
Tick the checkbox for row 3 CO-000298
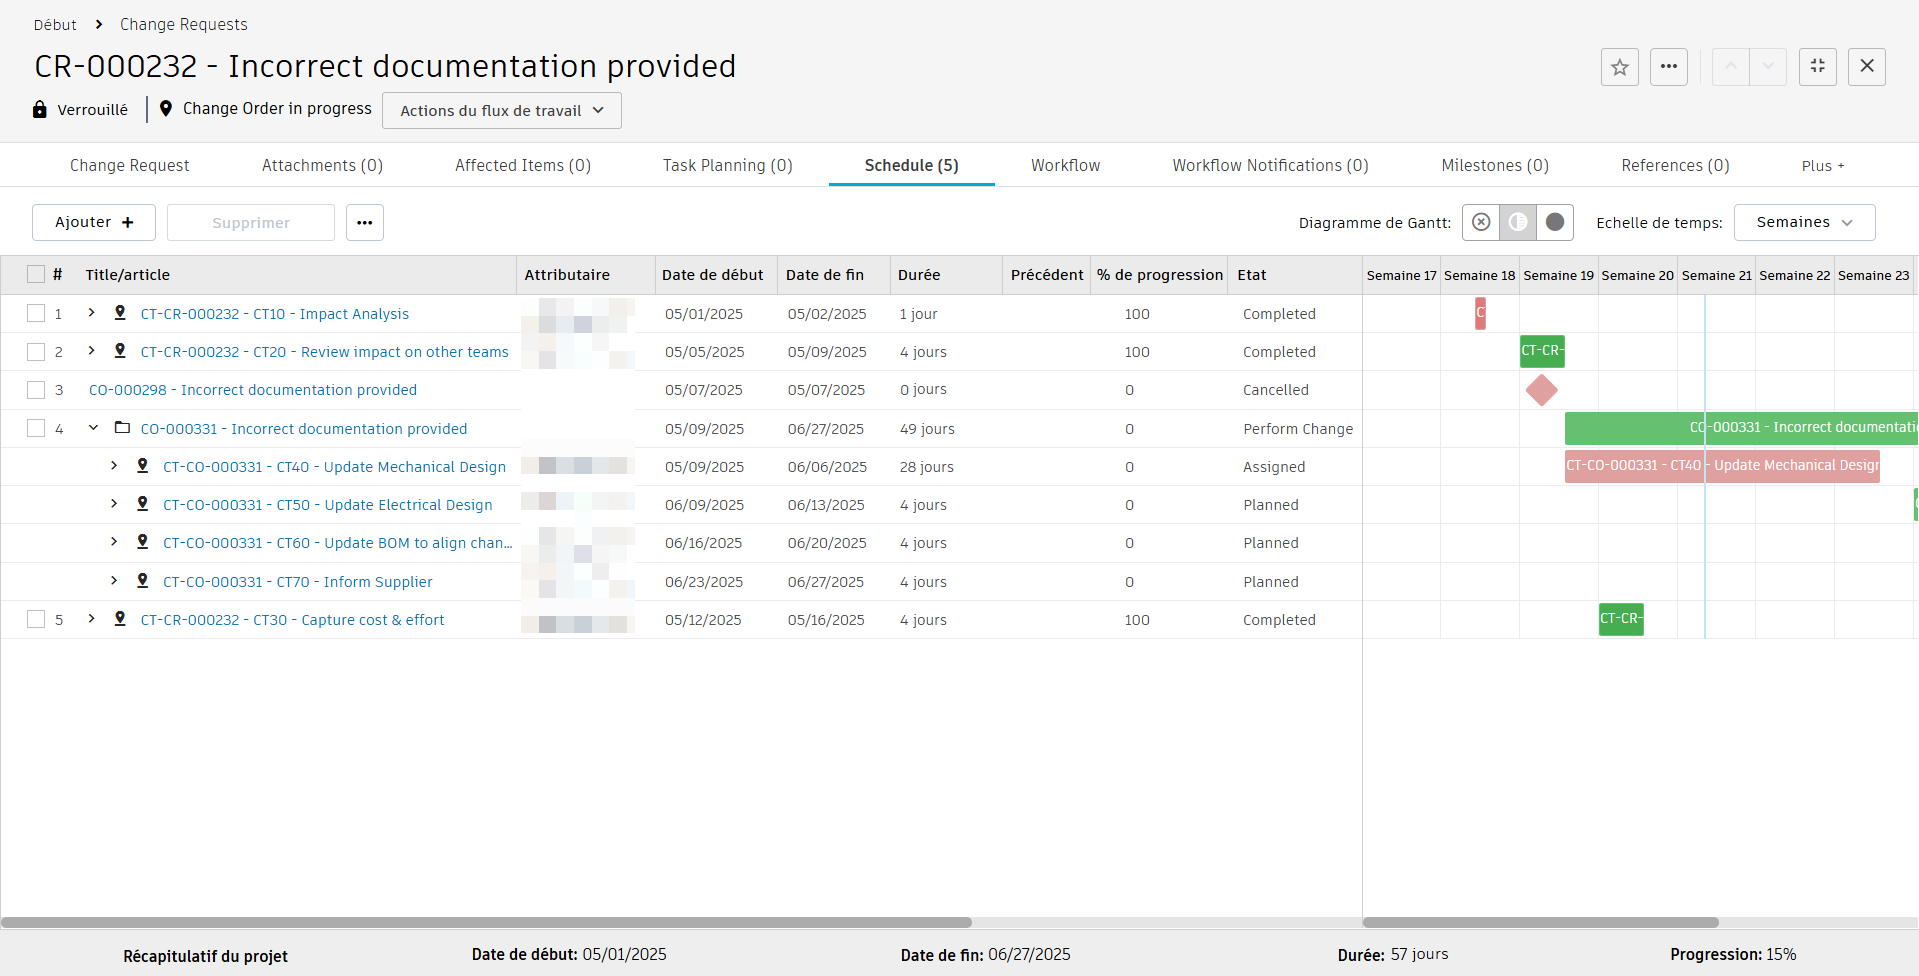click(36, 390)
